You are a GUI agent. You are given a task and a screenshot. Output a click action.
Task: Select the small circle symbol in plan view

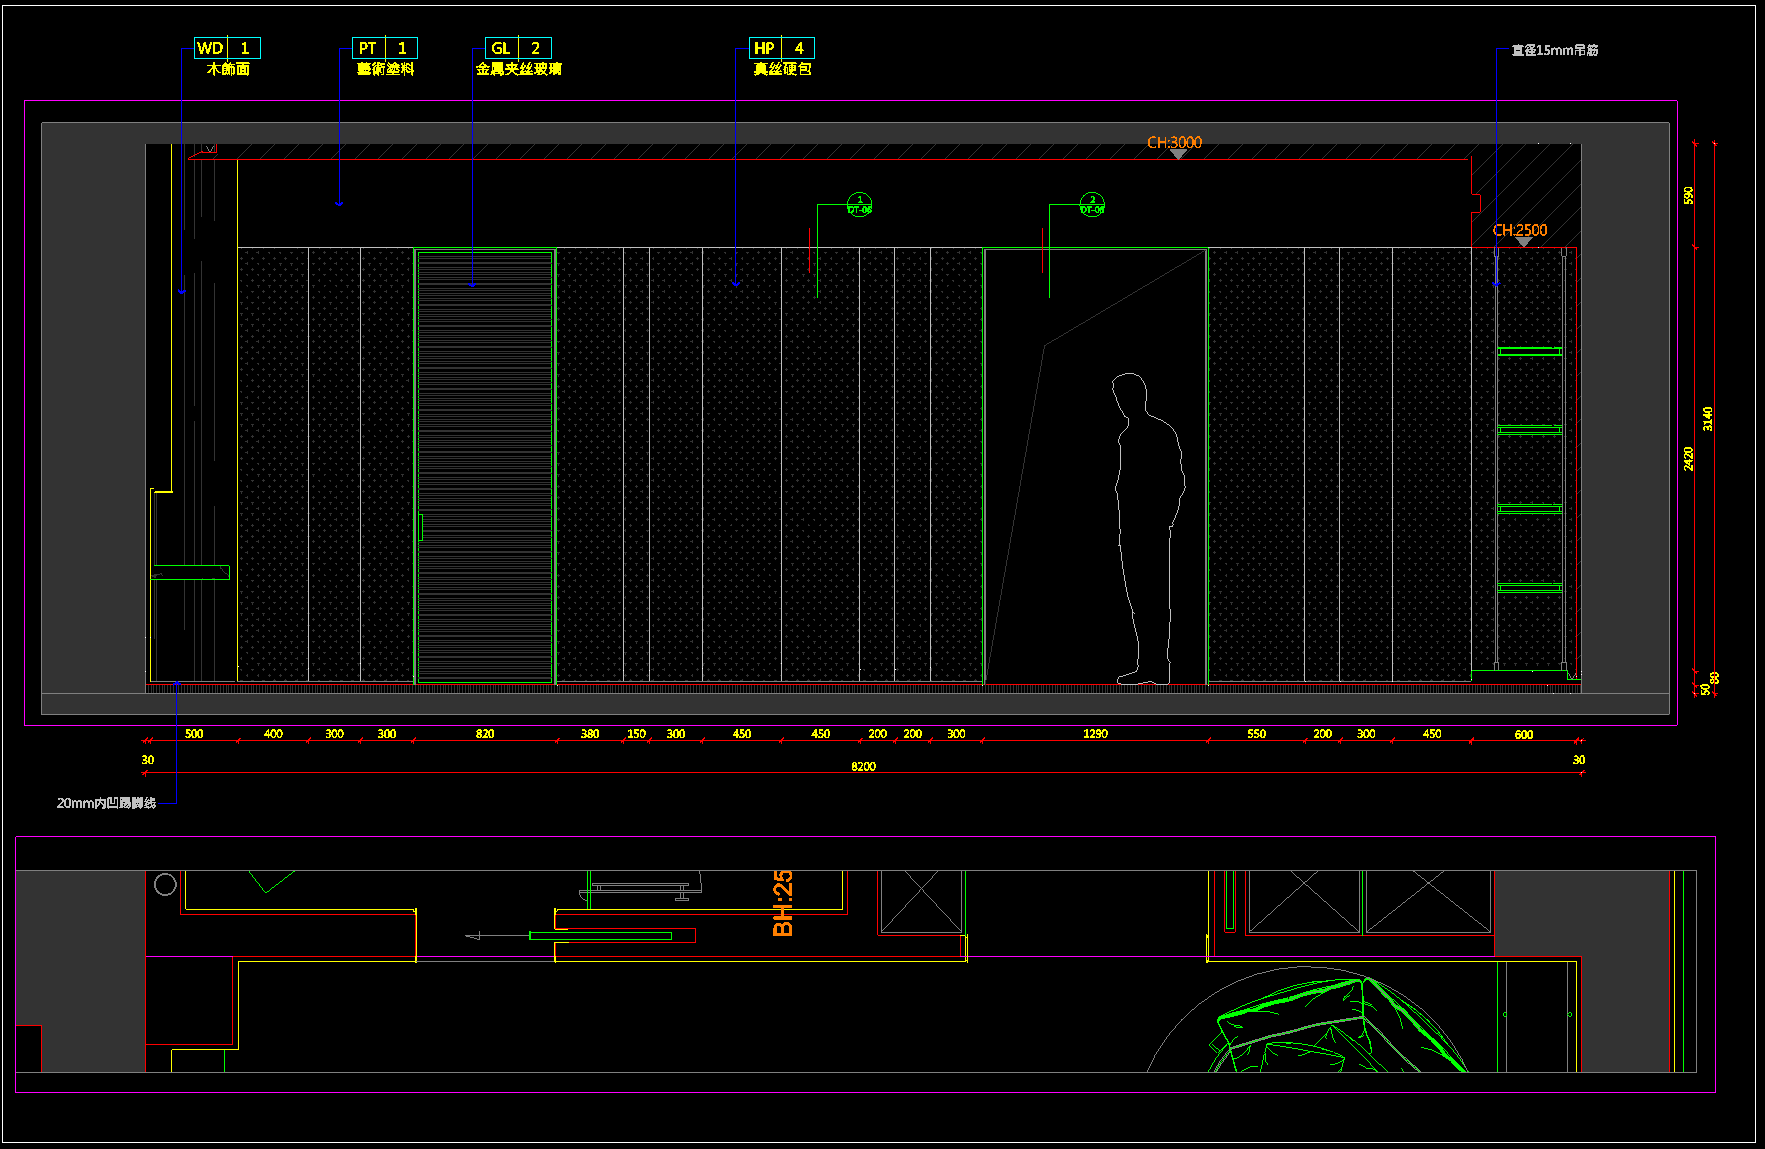tap(165, 884)
